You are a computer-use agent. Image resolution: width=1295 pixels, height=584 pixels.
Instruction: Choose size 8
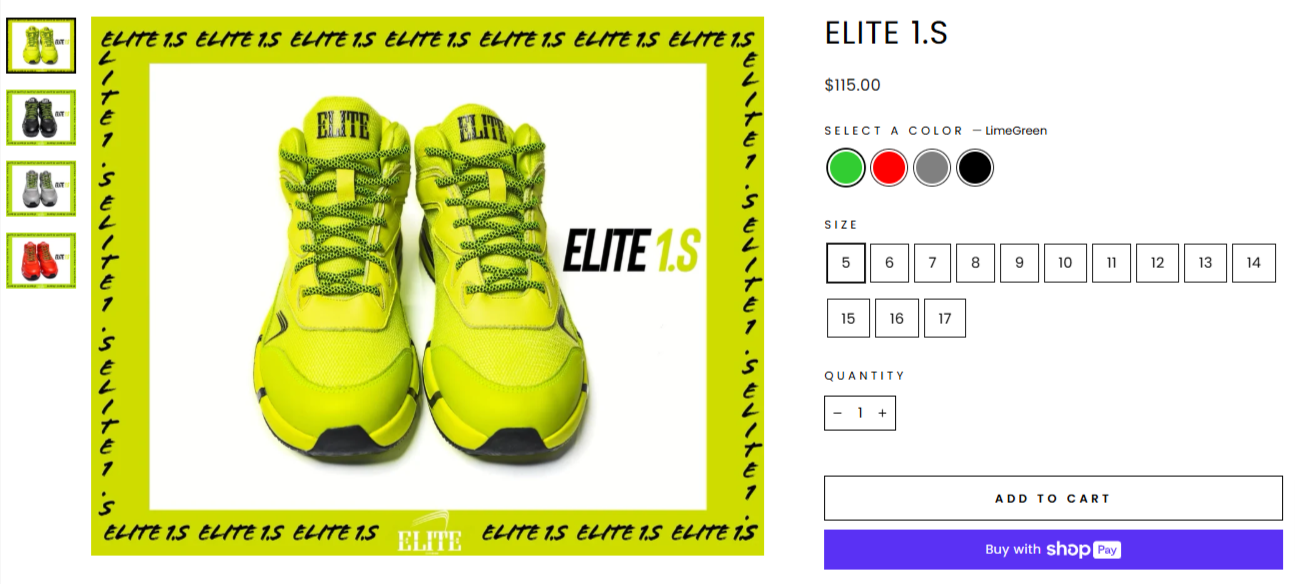point(975,263)
